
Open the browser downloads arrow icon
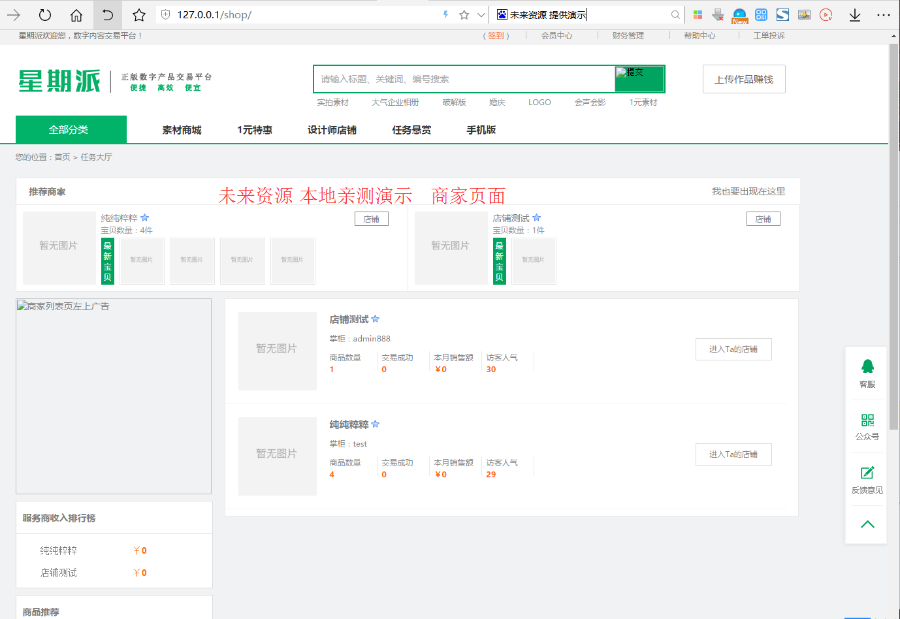pyautogui.click(x=855, y=15)
